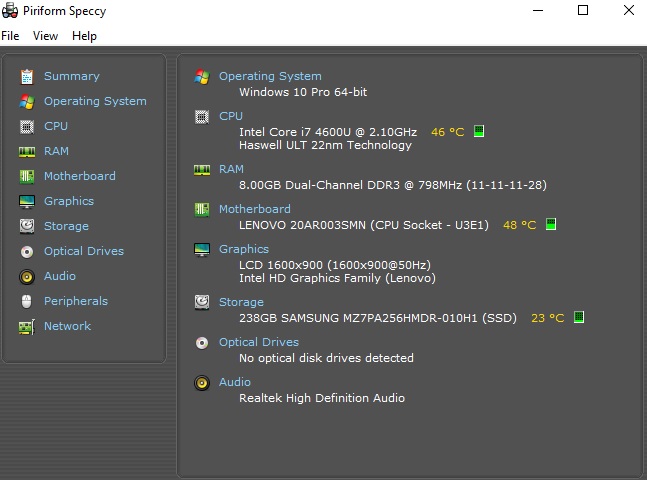647x480 pixels.
Task: Open the Operating System heading link
Action: [x=270, y=76]
